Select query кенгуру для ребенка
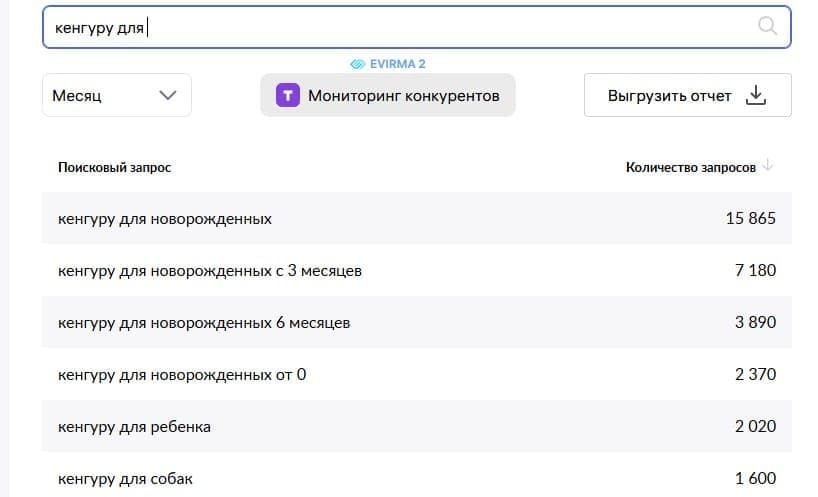Screen dimensions: 818x497 click(x=134, y=427)
